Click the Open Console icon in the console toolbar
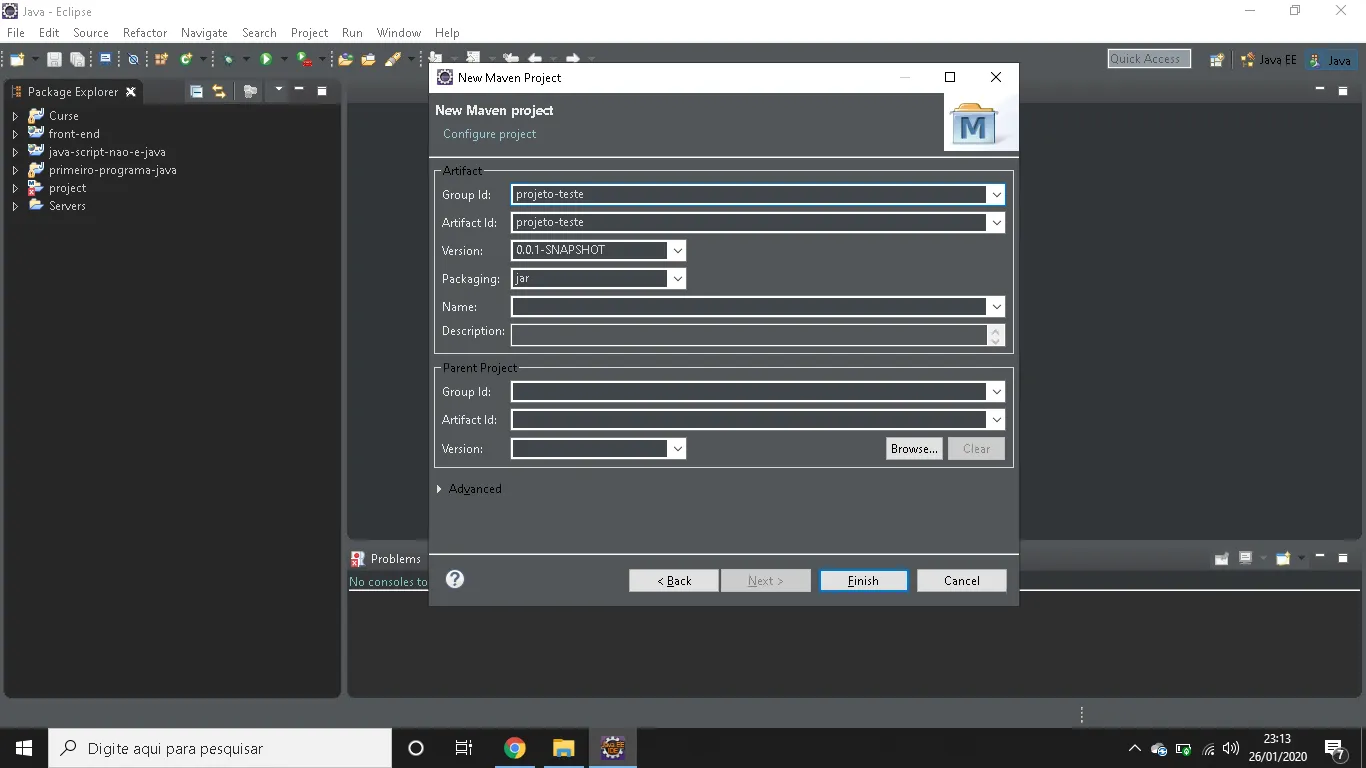Viewport: 1366px width, 768px height. (1283, 558)
